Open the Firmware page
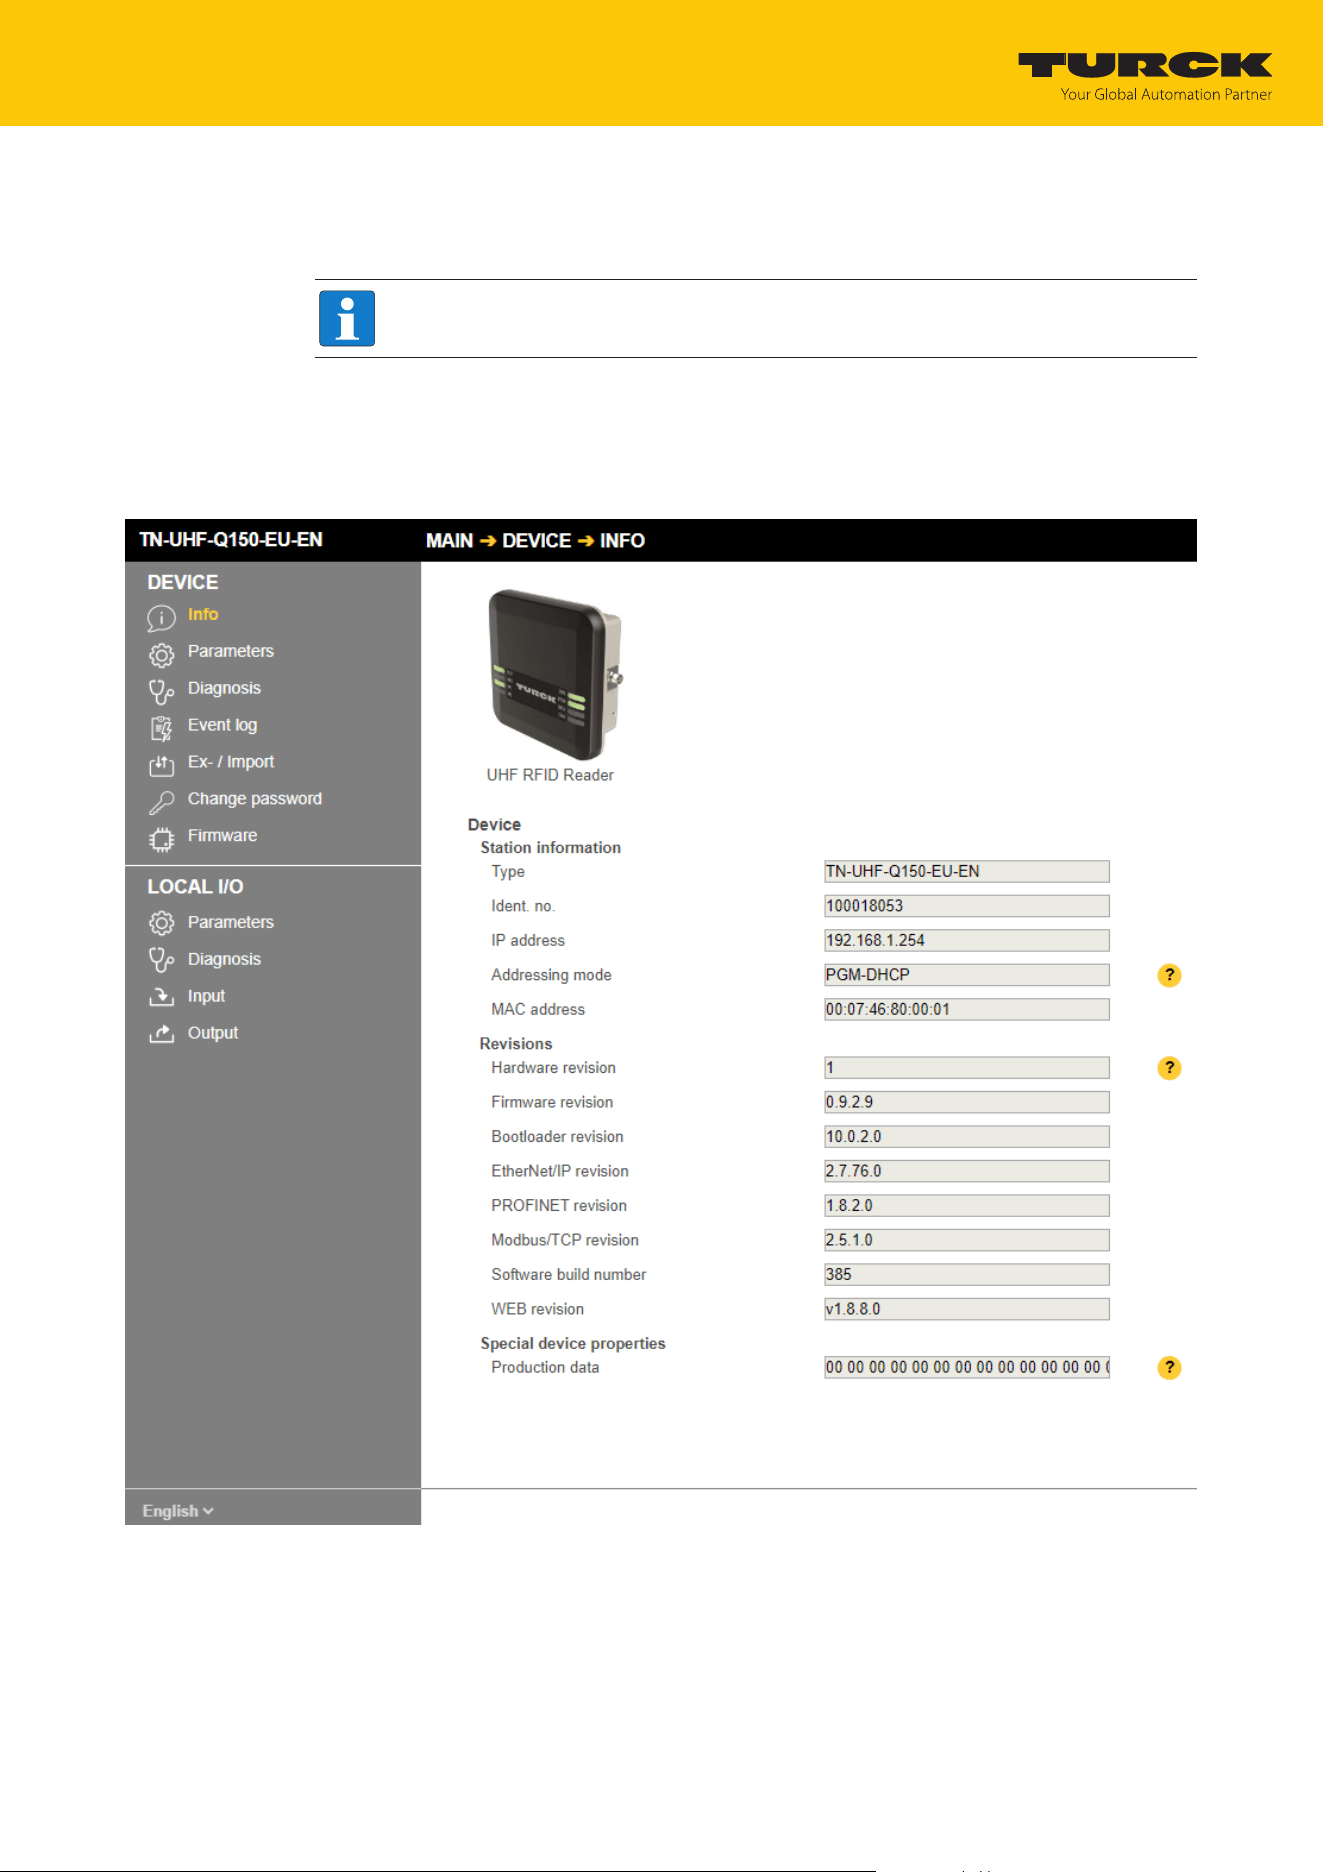The image size is (1324, 1872). (x=222, y=836)
